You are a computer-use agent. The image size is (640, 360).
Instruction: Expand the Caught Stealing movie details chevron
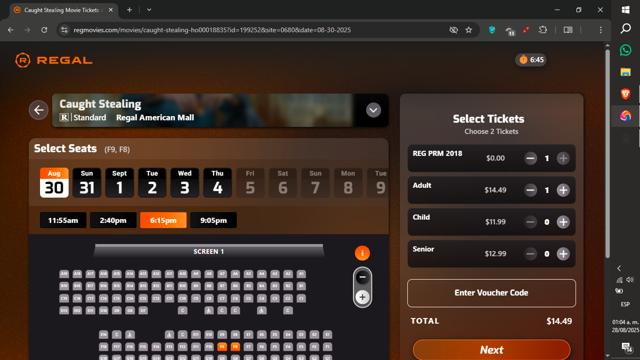pyautogui.click(x=373, y=110)
